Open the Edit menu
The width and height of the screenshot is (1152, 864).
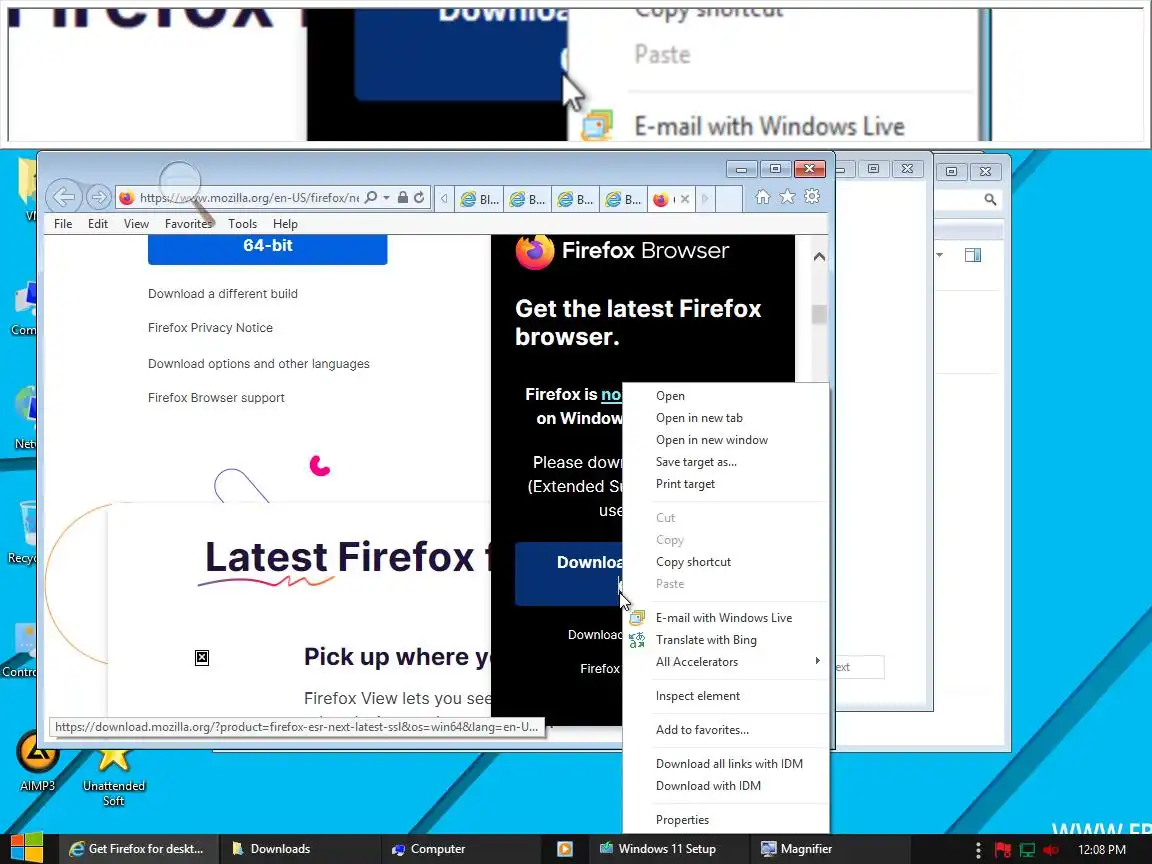click(98, 224)
